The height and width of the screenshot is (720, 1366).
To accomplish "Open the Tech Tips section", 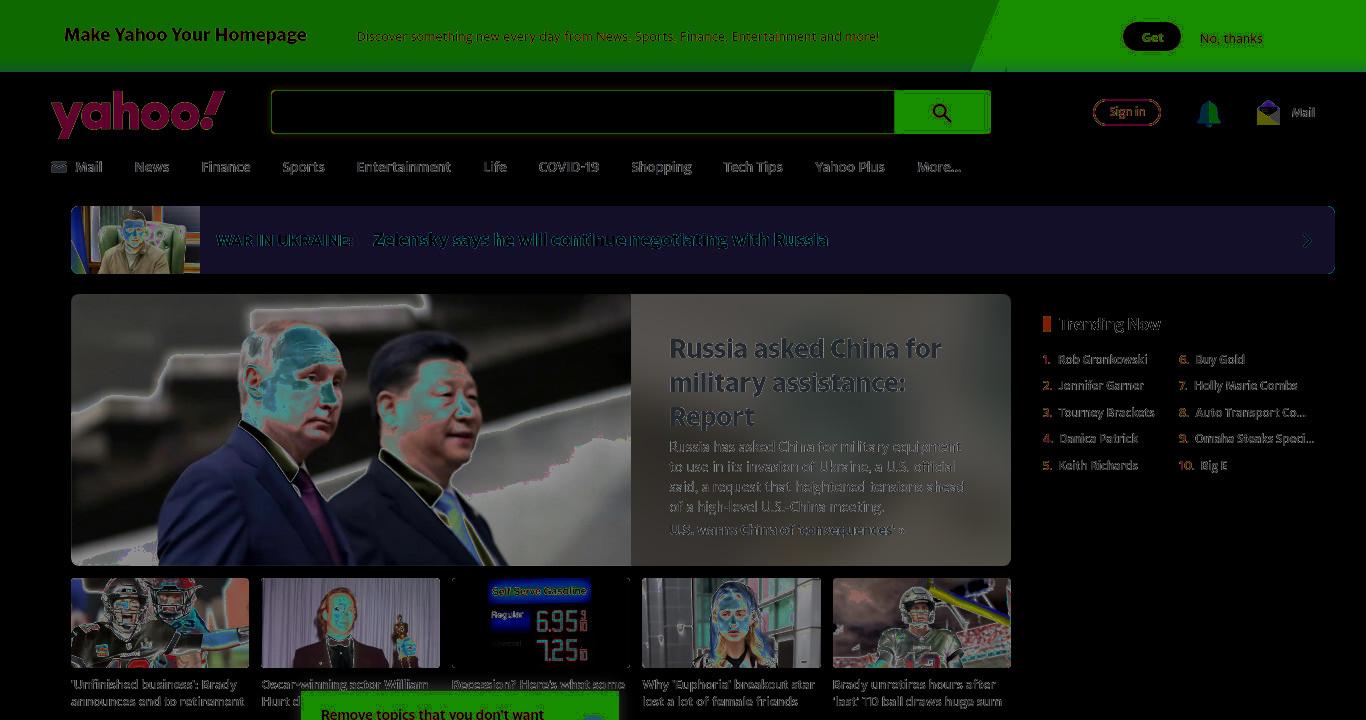I will pos(753,167).
